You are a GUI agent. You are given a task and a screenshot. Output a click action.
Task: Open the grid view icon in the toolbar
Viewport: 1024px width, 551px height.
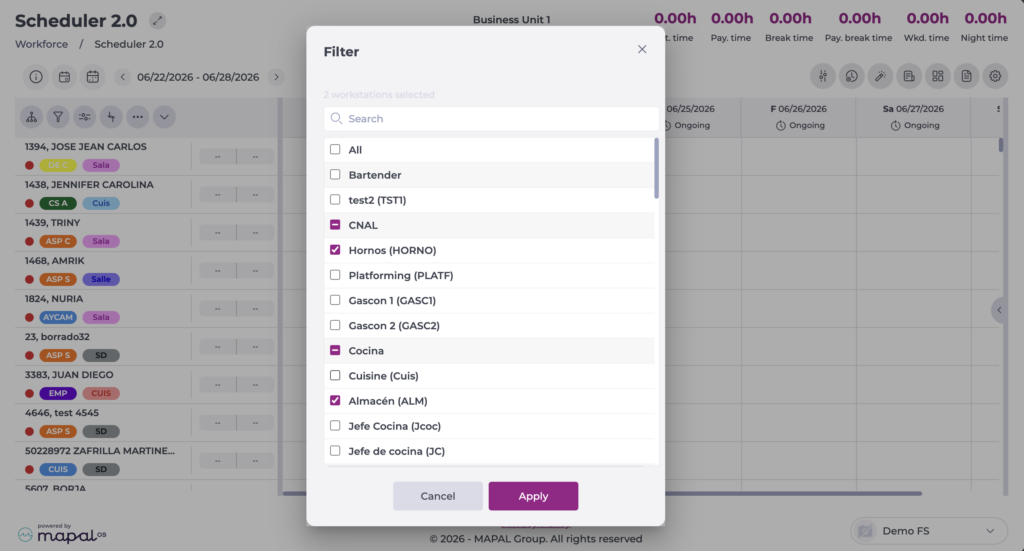938,76
